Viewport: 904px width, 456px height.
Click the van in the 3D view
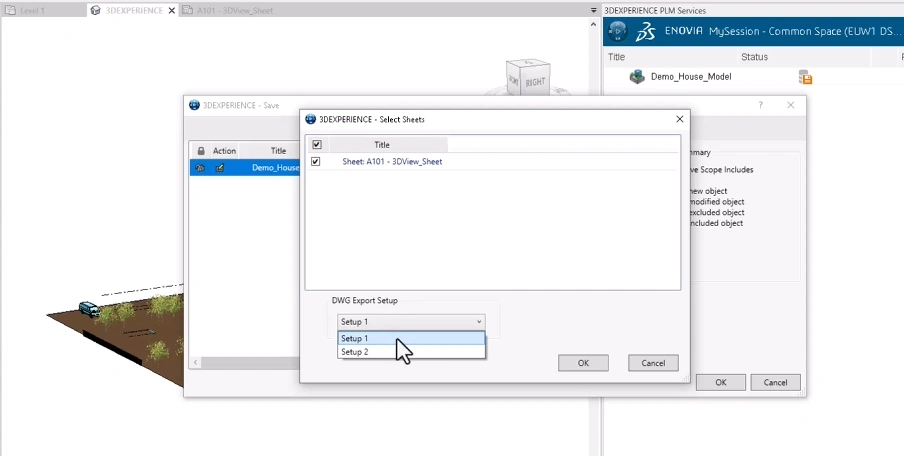pyautogui.click(x=89, y=310)
